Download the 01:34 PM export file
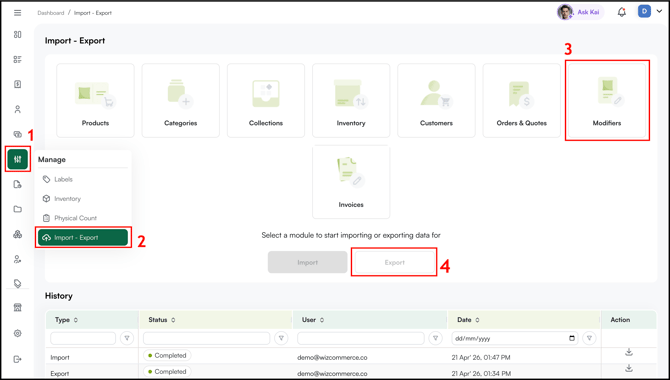 pos(629,368)
